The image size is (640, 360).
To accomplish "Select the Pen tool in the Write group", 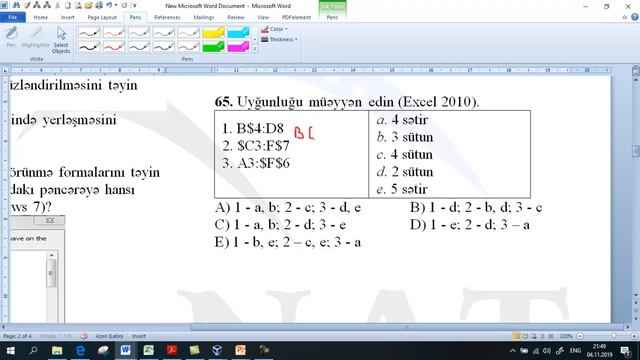I will [x=11, y=37].
